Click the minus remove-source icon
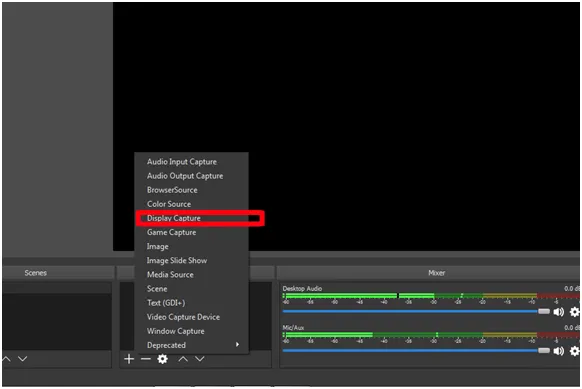 [146, 359]
